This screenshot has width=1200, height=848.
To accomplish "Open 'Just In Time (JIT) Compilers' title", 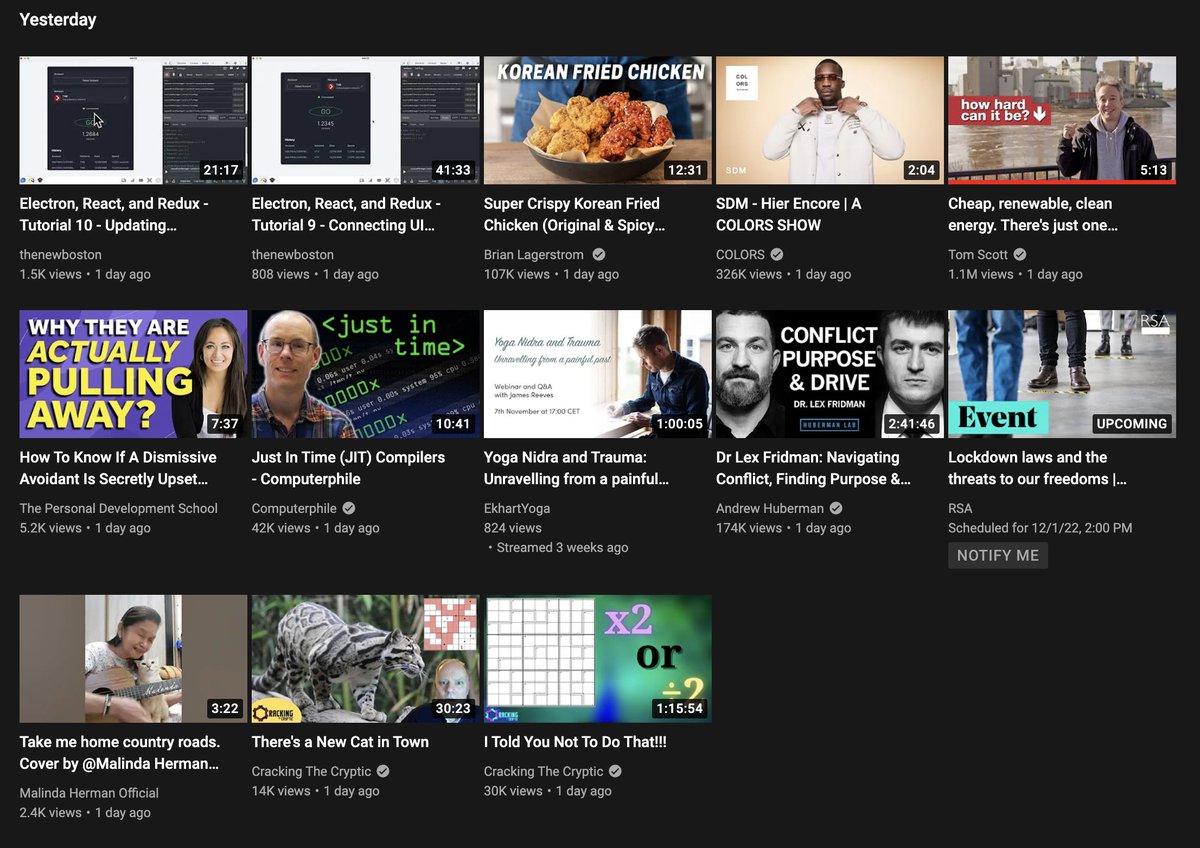I will pos(348,468).
